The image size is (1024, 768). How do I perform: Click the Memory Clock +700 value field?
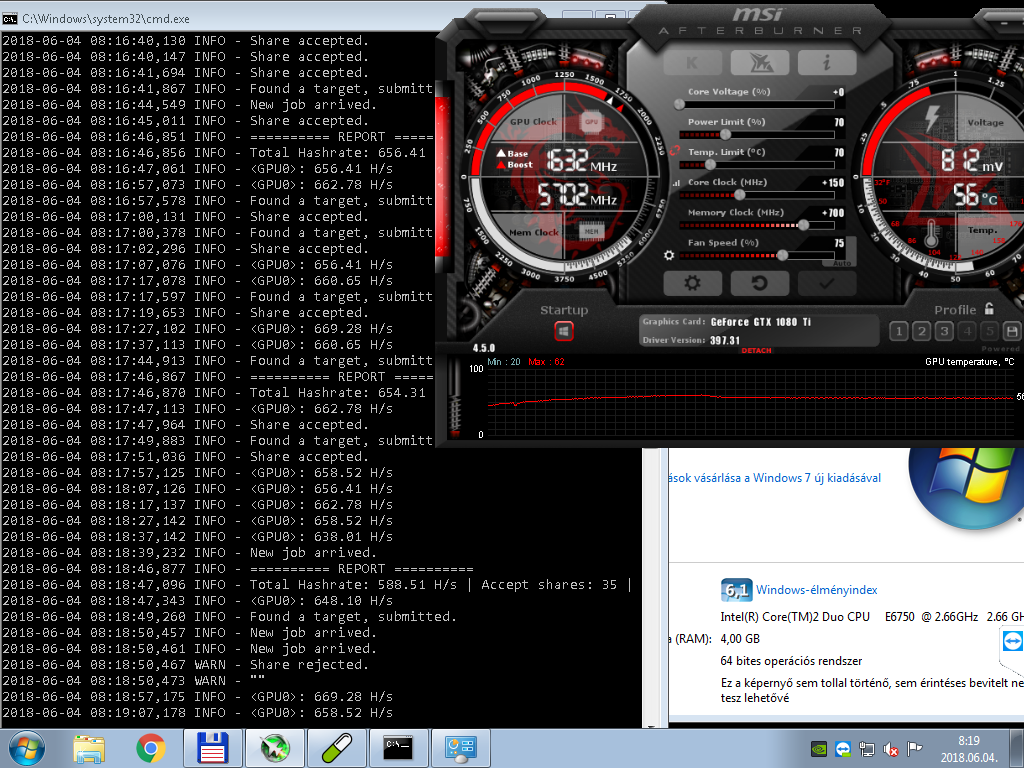coord(833,213)
